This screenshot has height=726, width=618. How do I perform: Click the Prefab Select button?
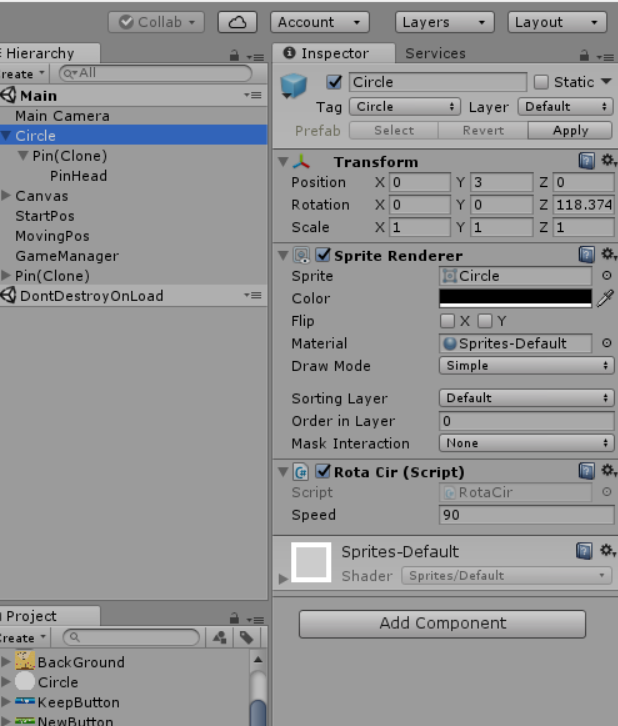pyautogui.click(x=393, y=130)
